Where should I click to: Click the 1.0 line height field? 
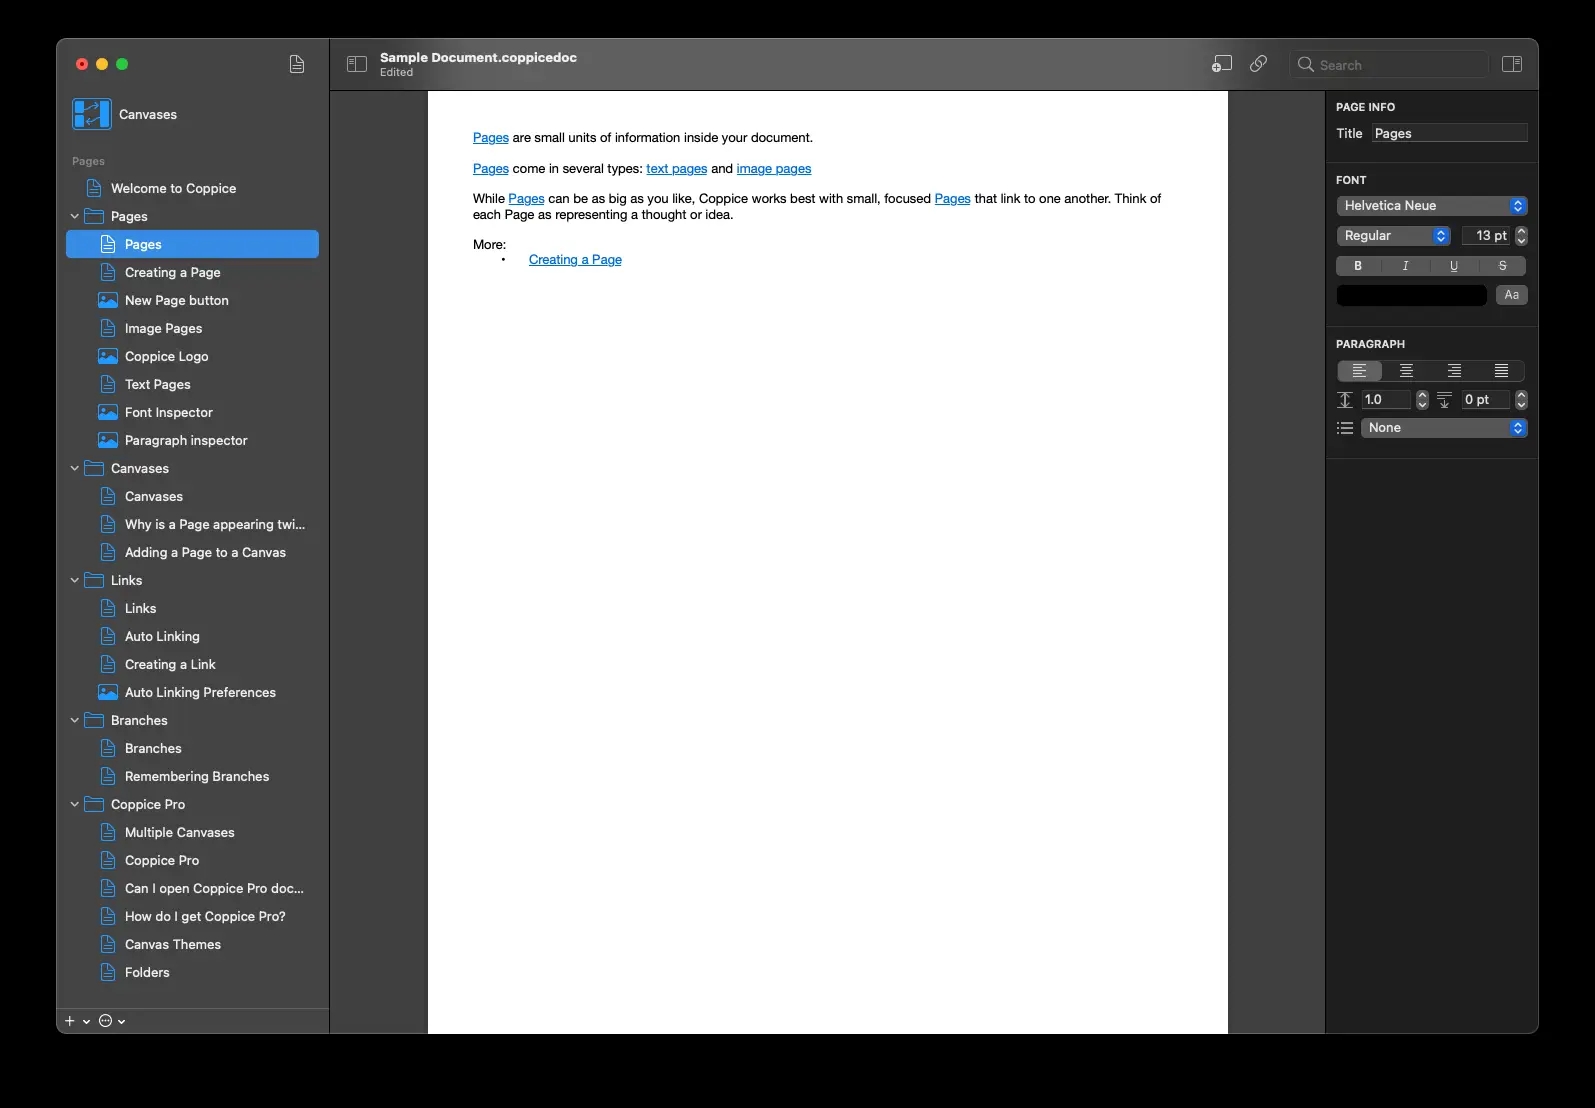pyautogui.click(x=1386, y=400)
